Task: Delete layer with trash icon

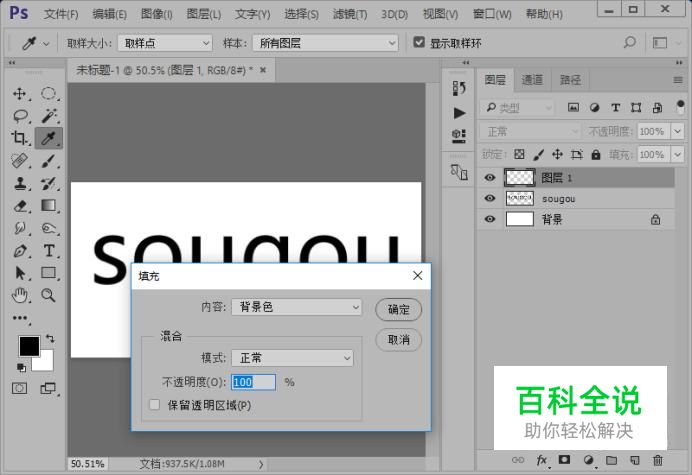Action: (x=658, y=460)
